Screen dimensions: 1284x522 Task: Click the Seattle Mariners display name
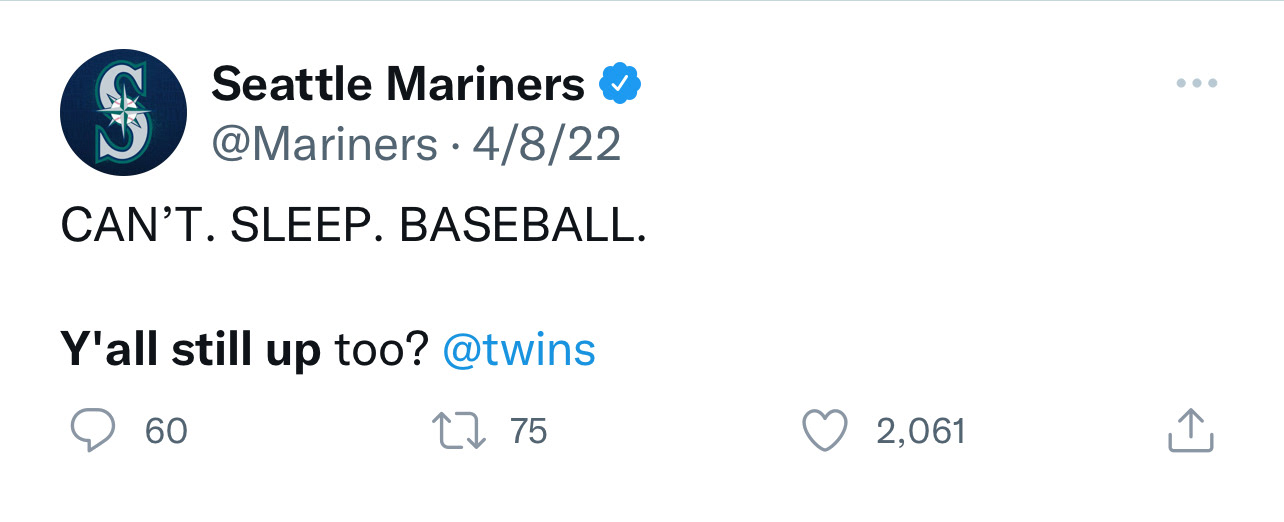pyautogui.click(x=398, y=85)
